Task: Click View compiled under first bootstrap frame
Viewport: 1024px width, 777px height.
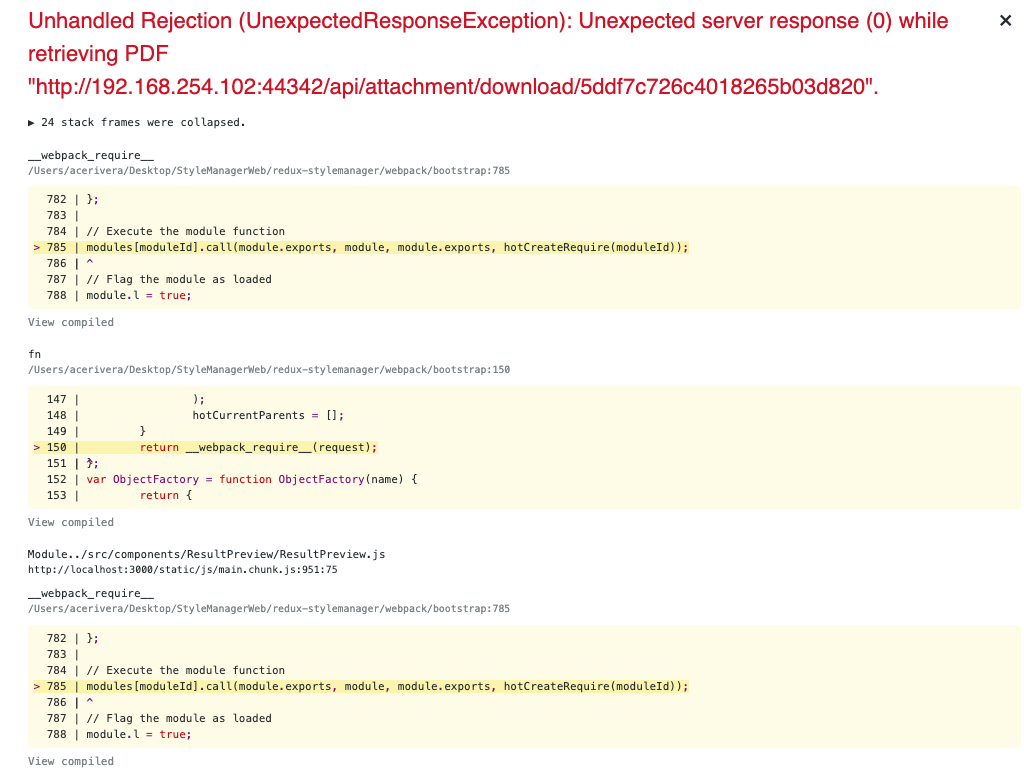Action: (70, 321)
